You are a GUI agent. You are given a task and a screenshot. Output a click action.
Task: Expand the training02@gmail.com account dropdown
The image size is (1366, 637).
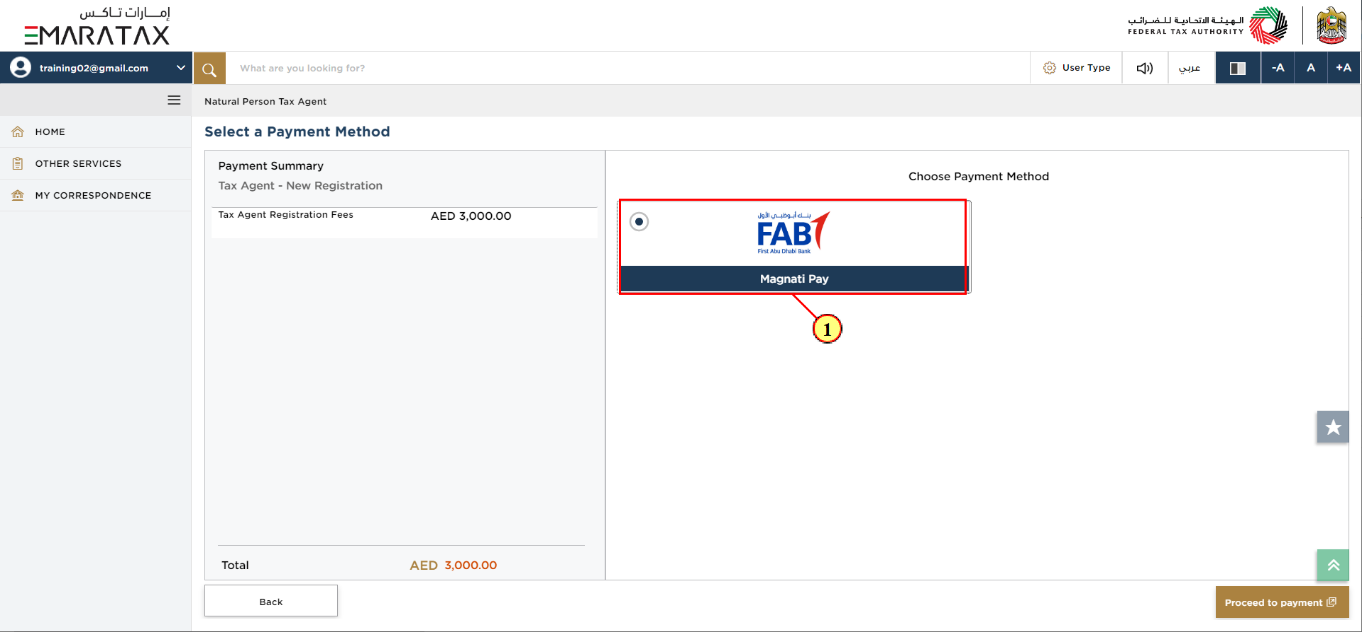(180, 68)
